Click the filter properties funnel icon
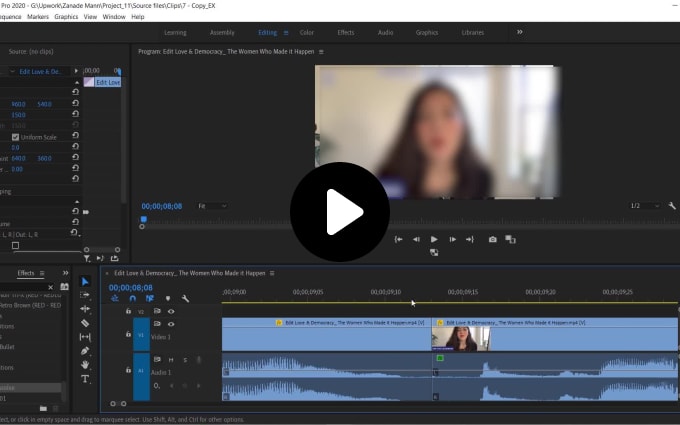This screenshot has height=425, width=680. [87, 258]
